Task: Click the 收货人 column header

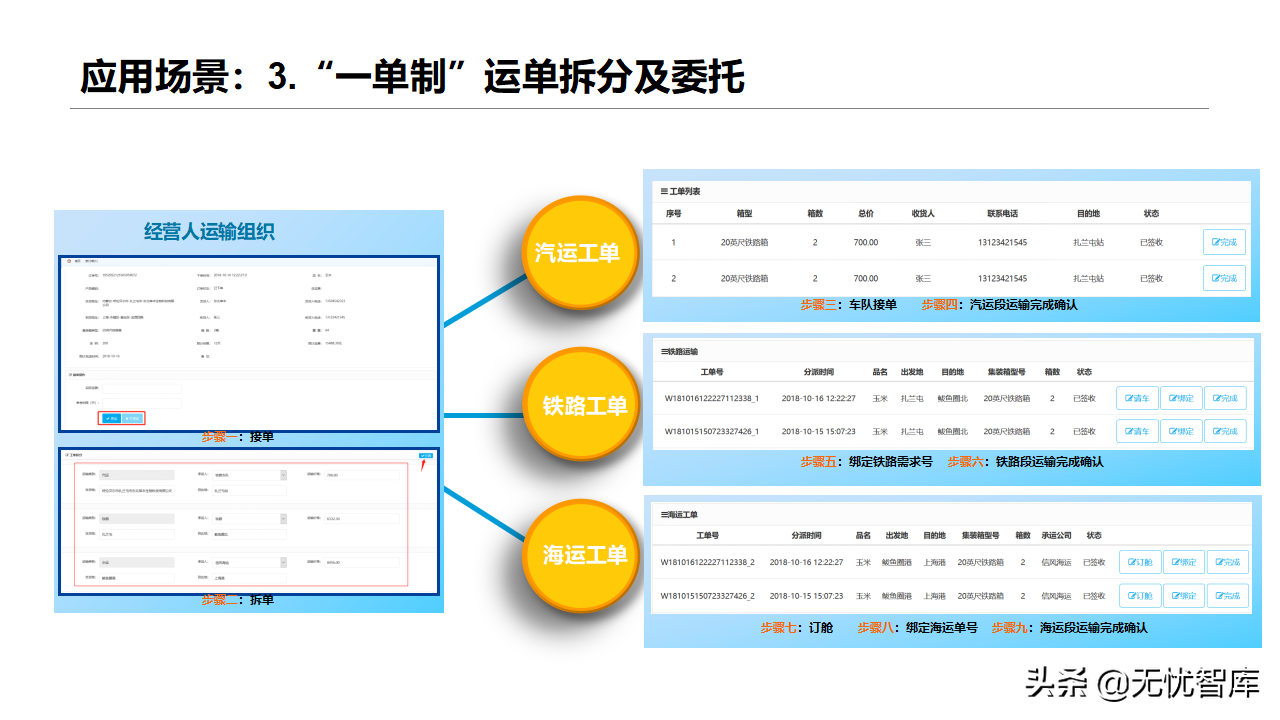Action: 923,213
